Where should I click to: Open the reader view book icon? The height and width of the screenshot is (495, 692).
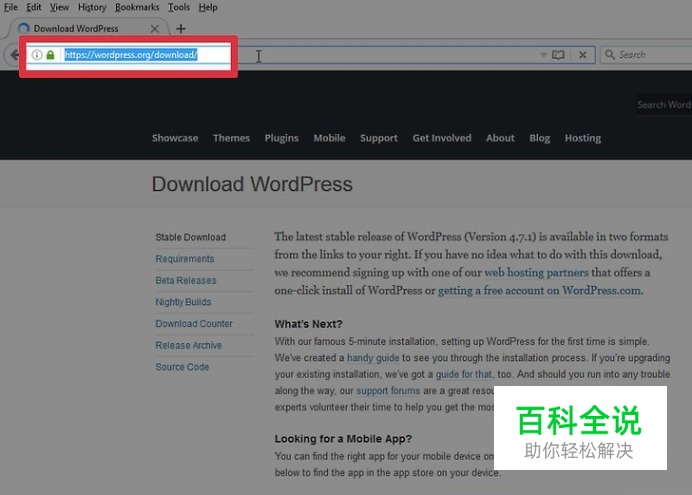(x=558, y=55)
